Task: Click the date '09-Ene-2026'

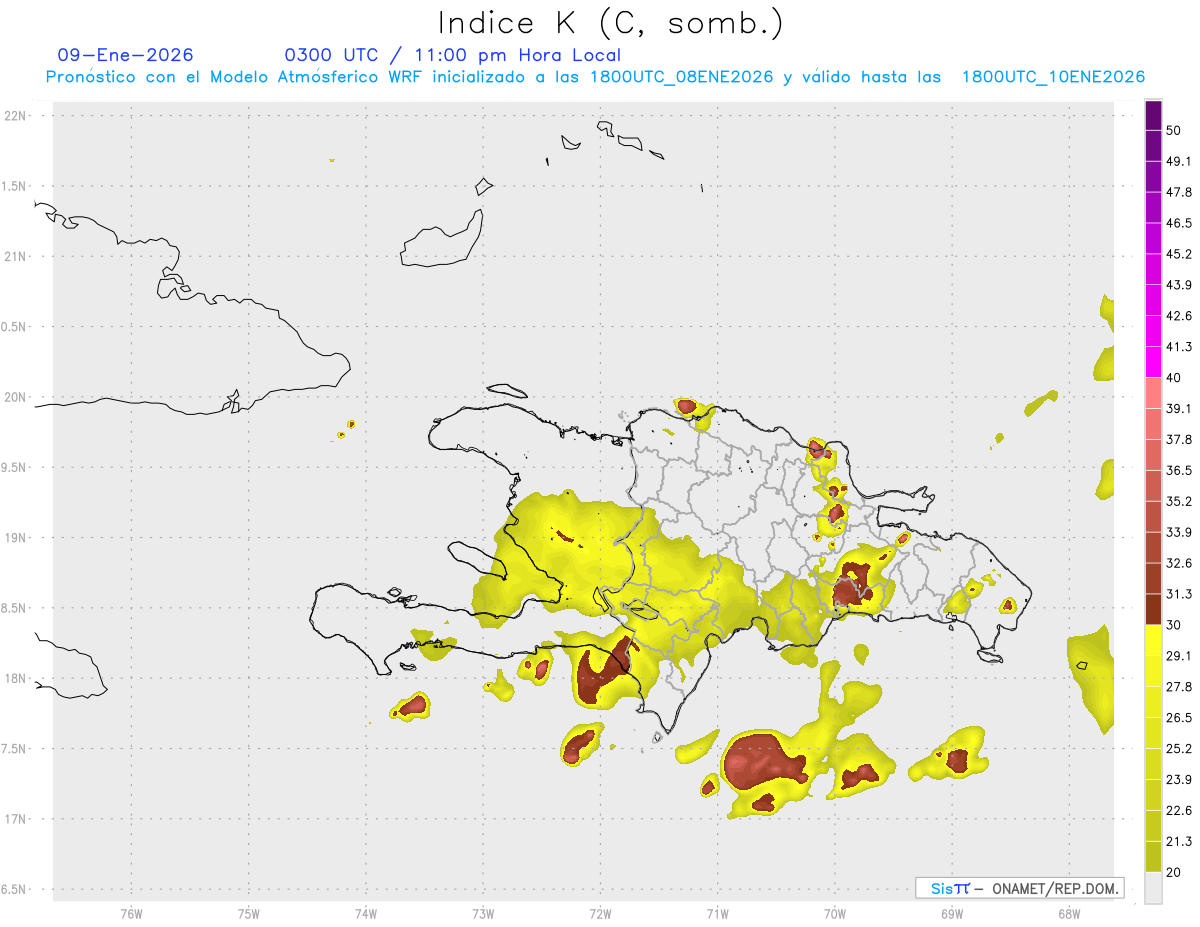Action: pos(126,55)
